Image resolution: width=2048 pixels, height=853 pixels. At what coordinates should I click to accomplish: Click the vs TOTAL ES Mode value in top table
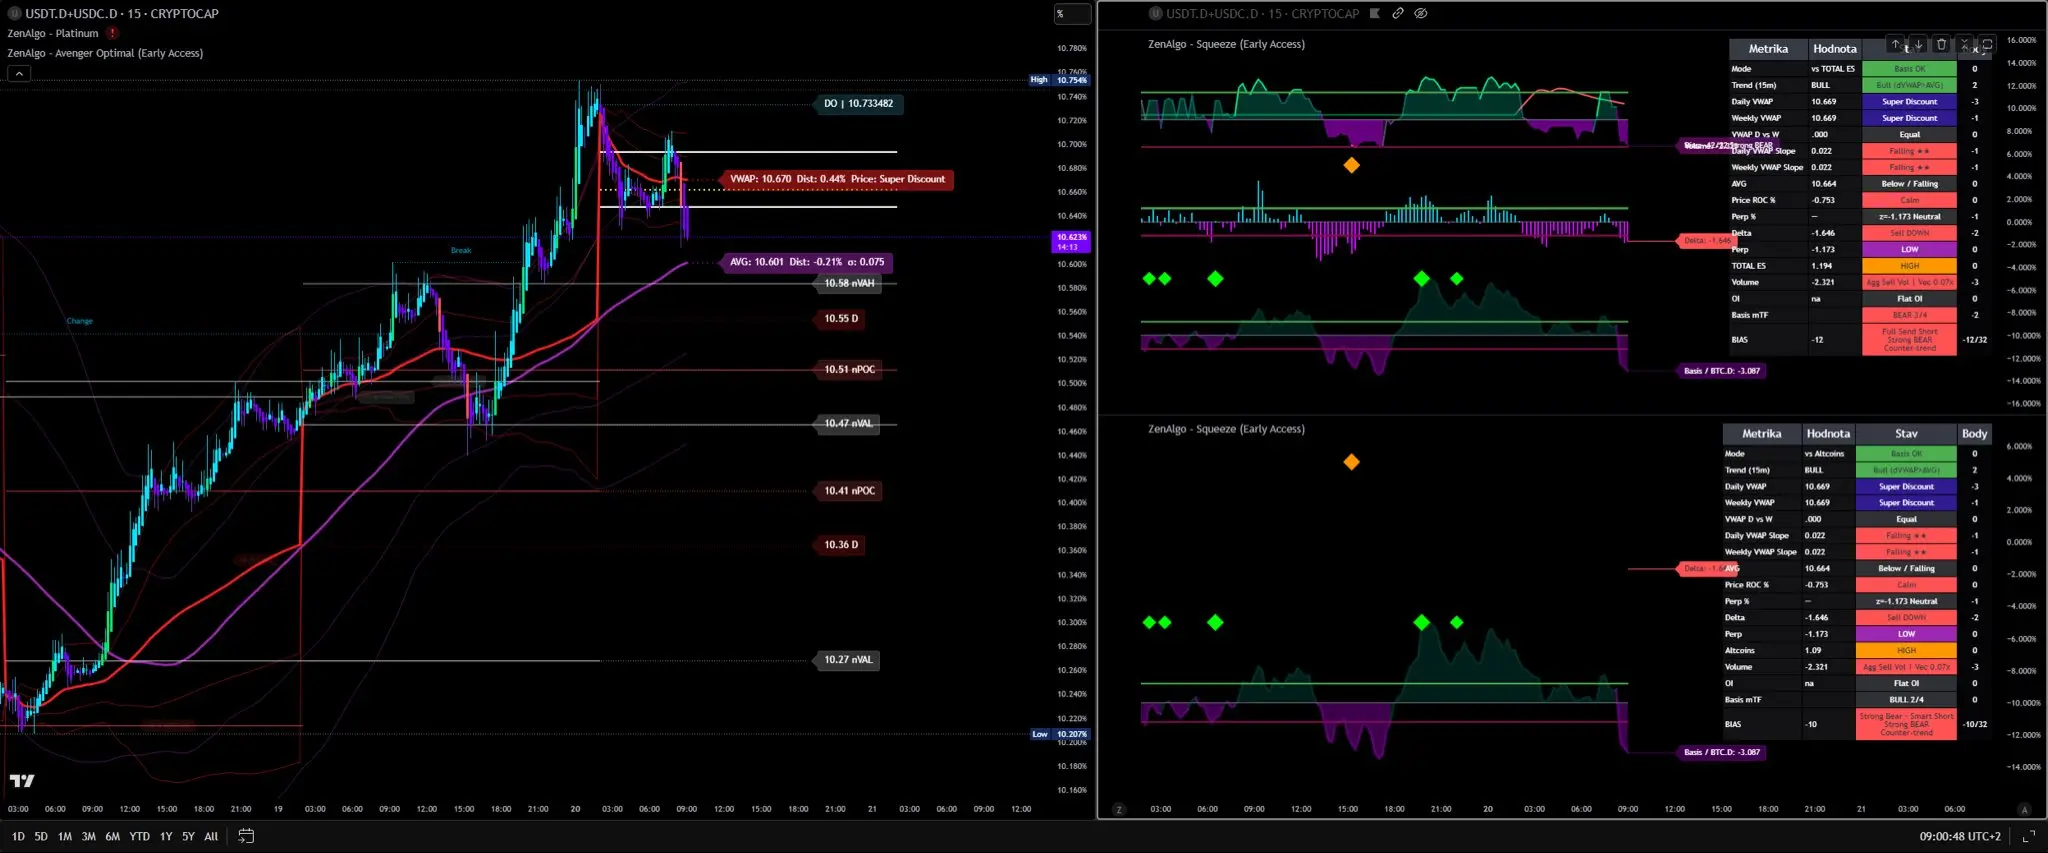1833,69
